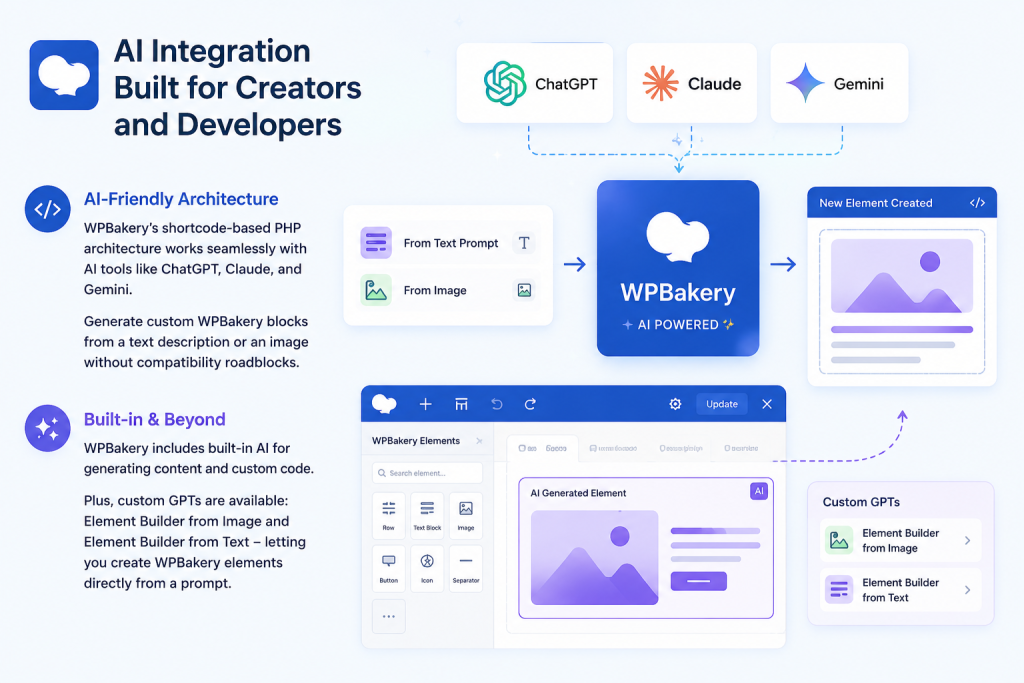Expand the chevron for Element Builder from Image
Viewport: 1024px width, 683px height.
[x=968, y=541]
